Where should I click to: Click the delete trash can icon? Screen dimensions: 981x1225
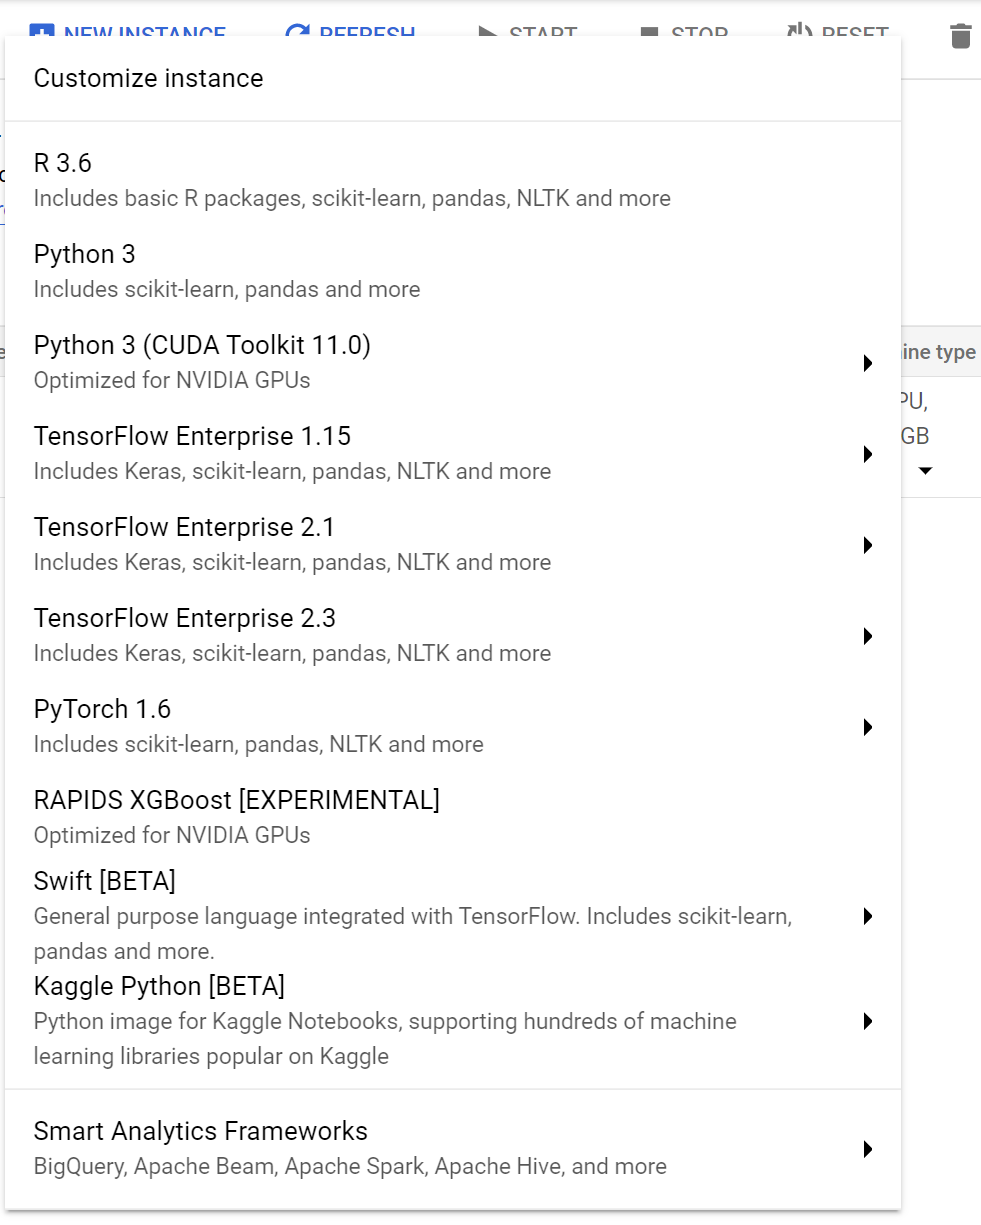pyautogui.click(x=960, y=36)
